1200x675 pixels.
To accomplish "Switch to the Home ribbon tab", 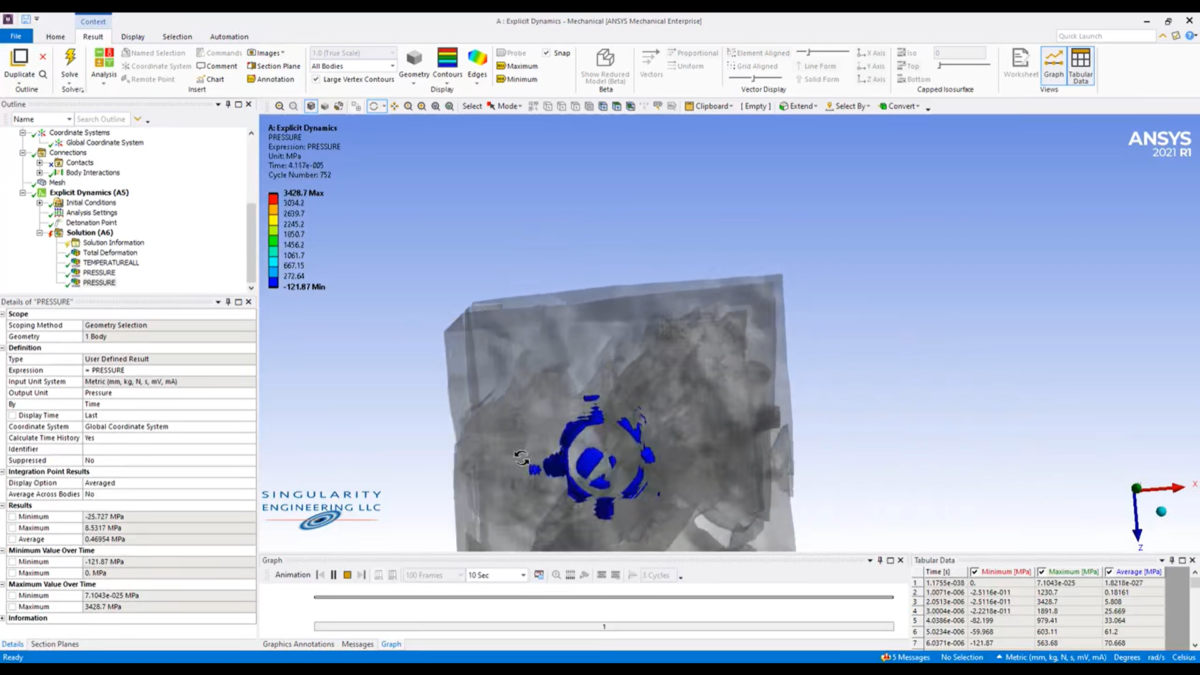I will (x=55, y=36).
